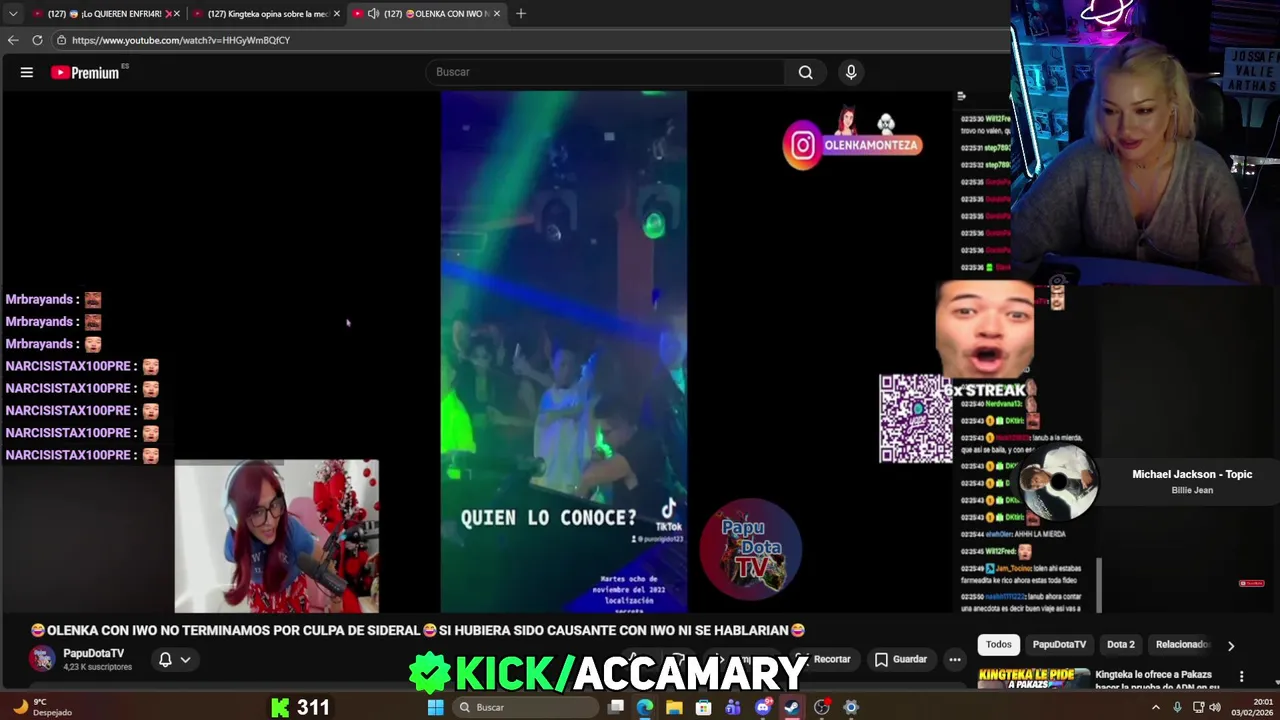Open the YouTube hamburger guide menu

pyautogui.click(x=27, y=72)
